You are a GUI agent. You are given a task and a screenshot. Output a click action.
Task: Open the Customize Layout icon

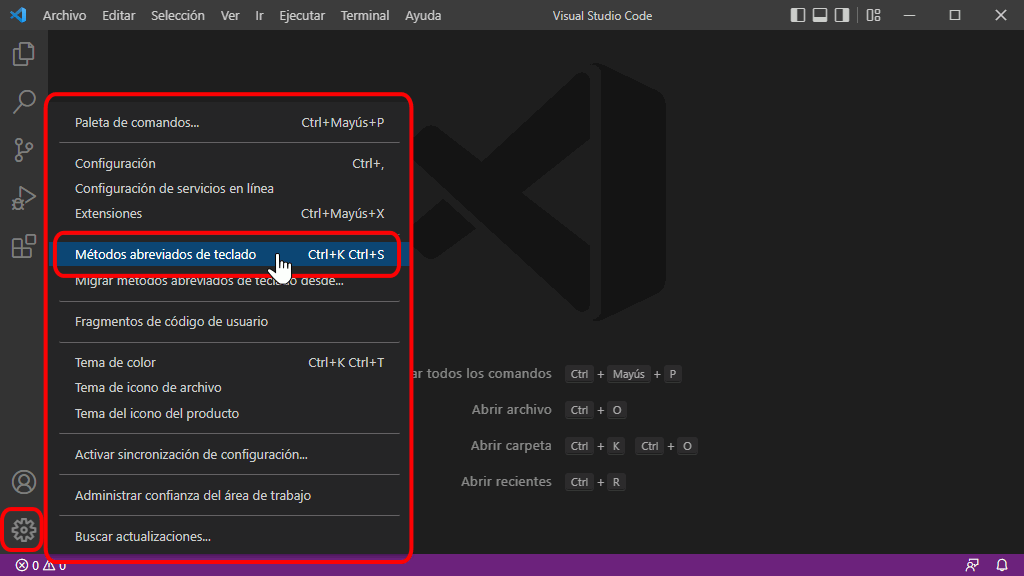click(x=873, y=15)
